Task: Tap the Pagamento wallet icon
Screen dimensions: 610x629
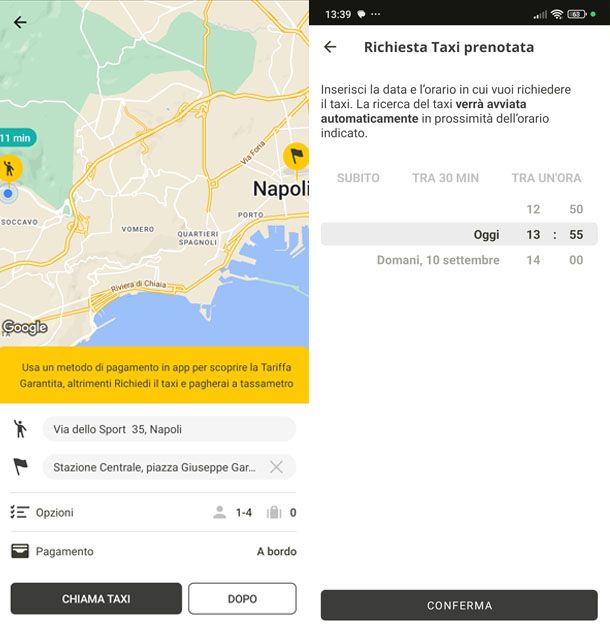Action: pos(20,551)
